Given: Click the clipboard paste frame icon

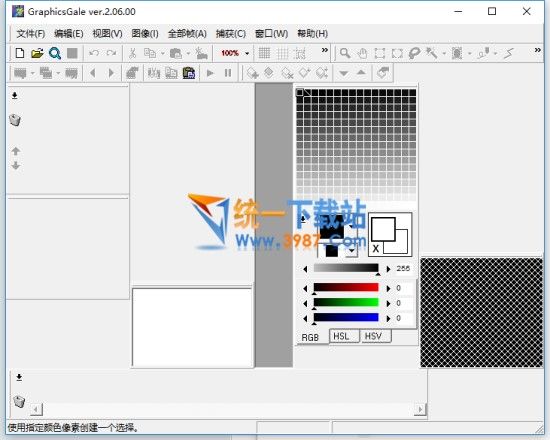Looking at the screenshot, I should pos(189,73).
